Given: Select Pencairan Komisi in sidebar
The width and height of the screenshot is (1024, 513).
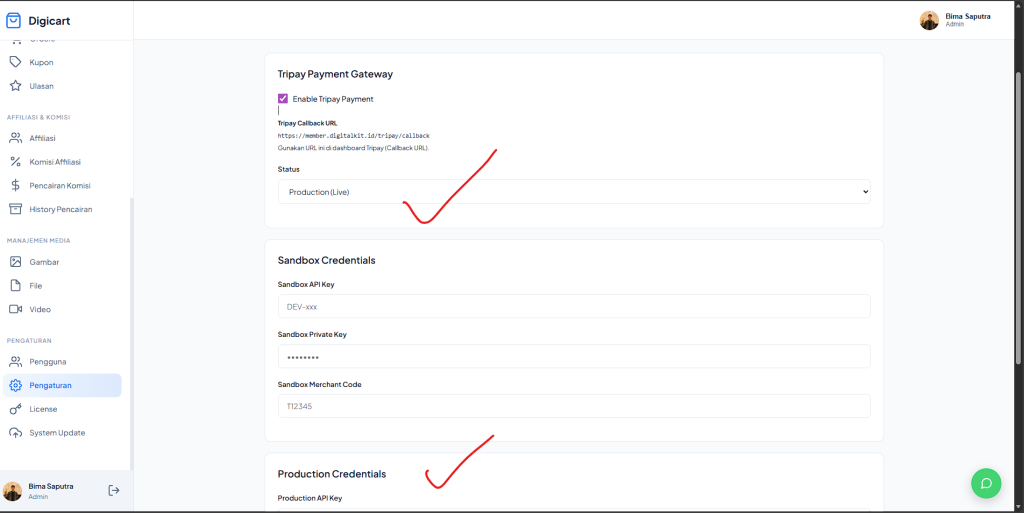Looking at the screenshot, I should coord(60,185).
